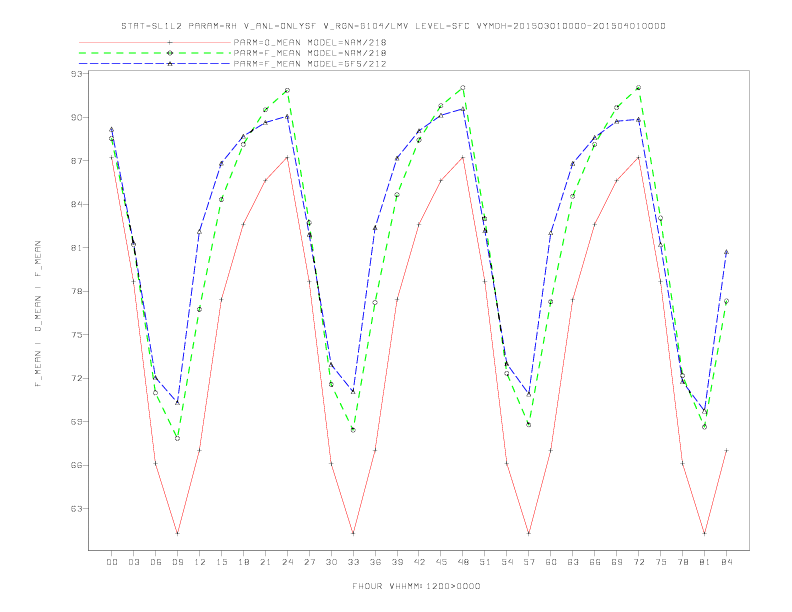Click y-axis tick value 90
Screen dimensions: 792x612
pos(76,117)
